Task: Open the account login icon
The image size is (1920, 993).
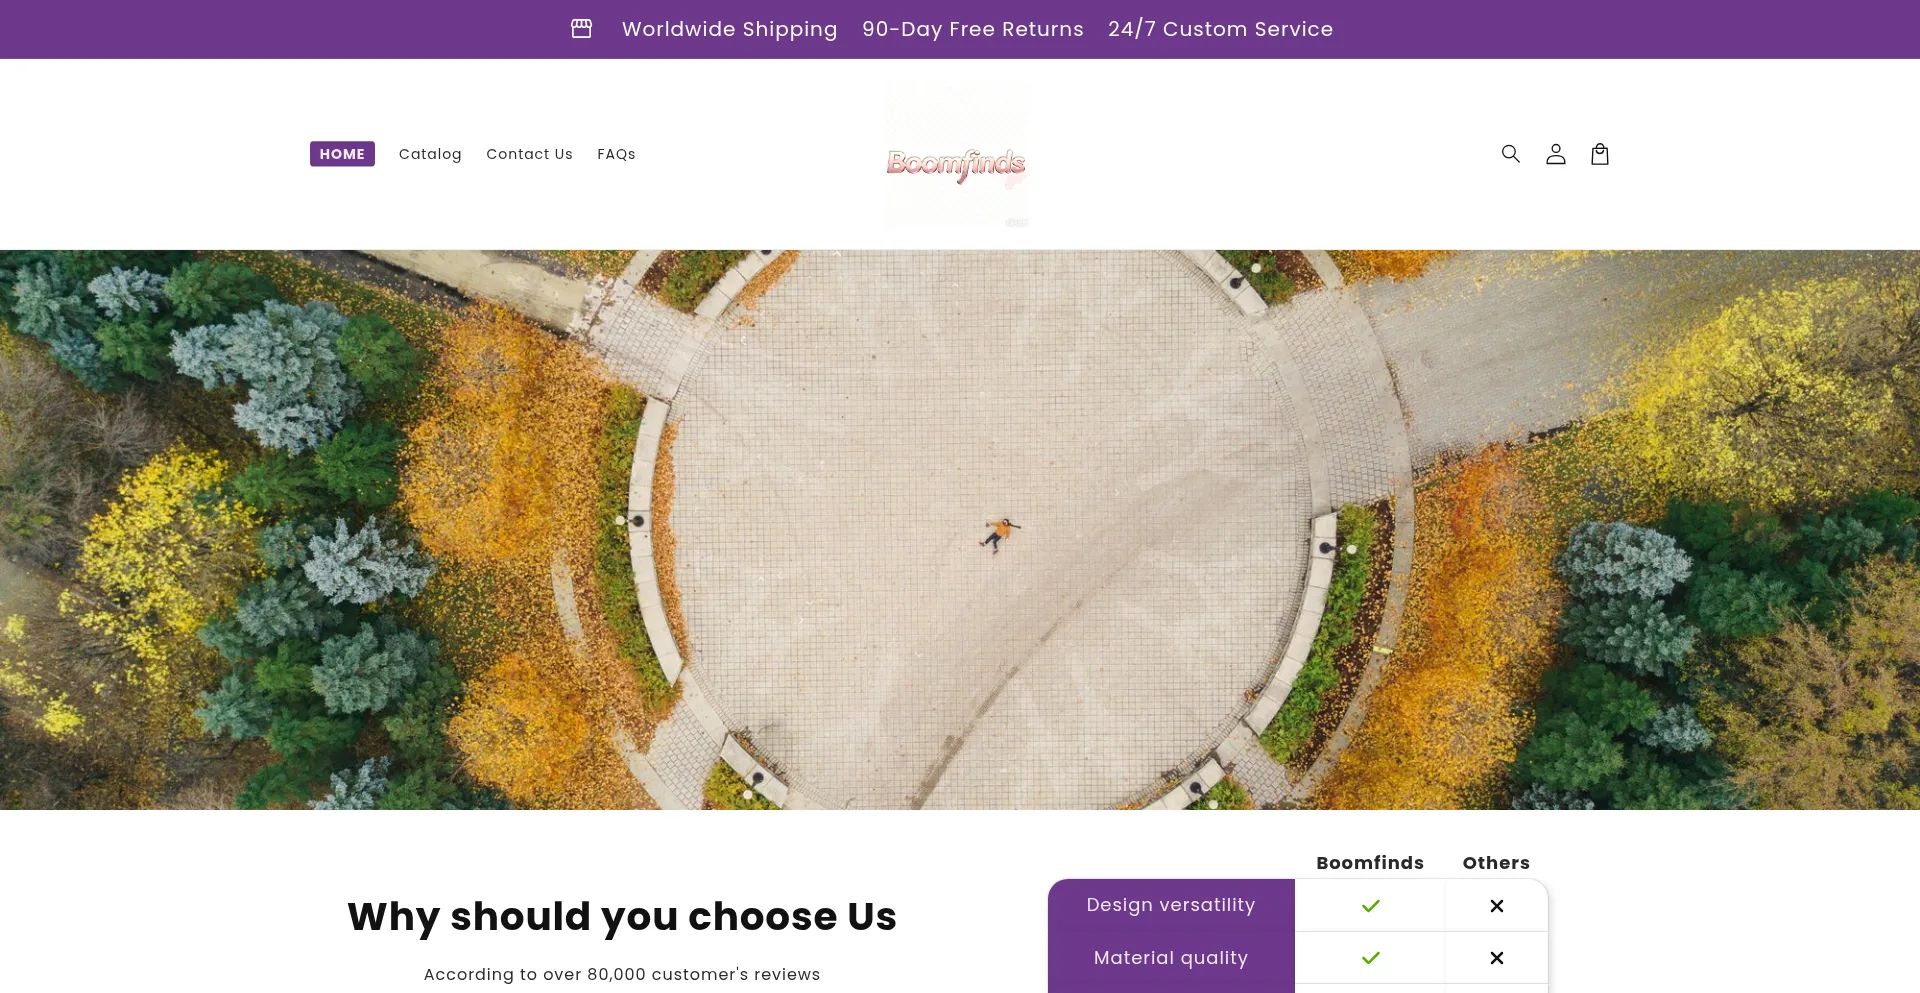Action: pos(1555,154)
